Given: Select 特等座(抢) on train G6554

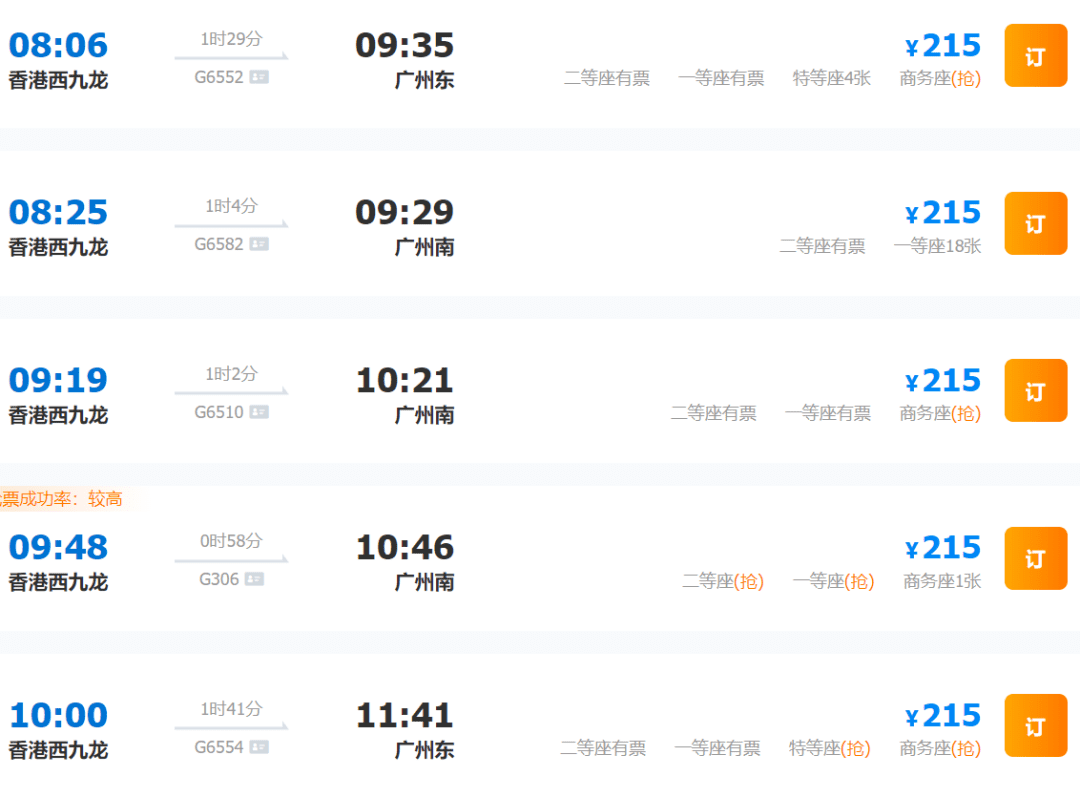Looking at the screenshot, I should [829, 748].
